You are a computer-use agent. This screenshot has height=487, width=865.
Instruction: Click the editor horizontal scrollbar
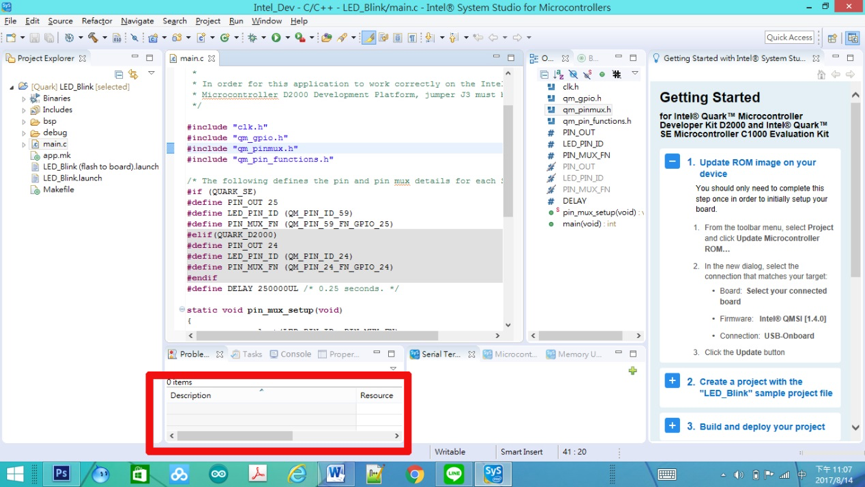point(317,335)
